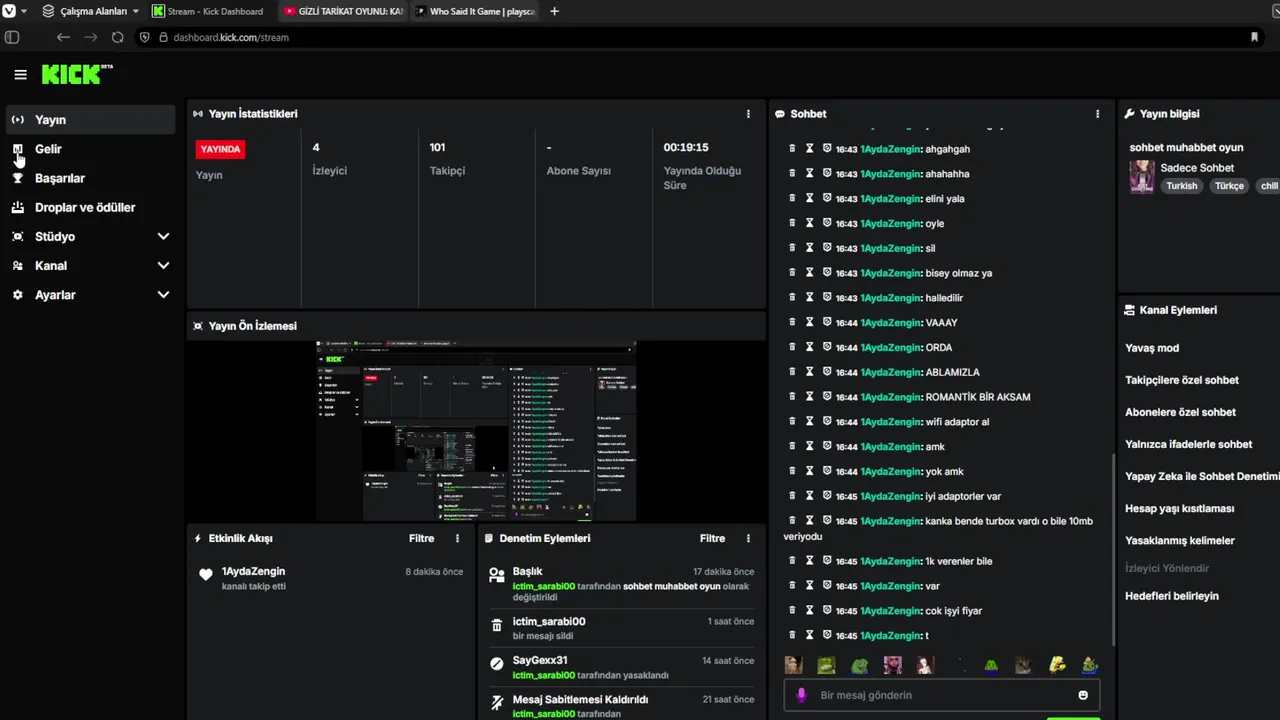Open three-dot menu of Yayın İstatistikleri panel

748,114
